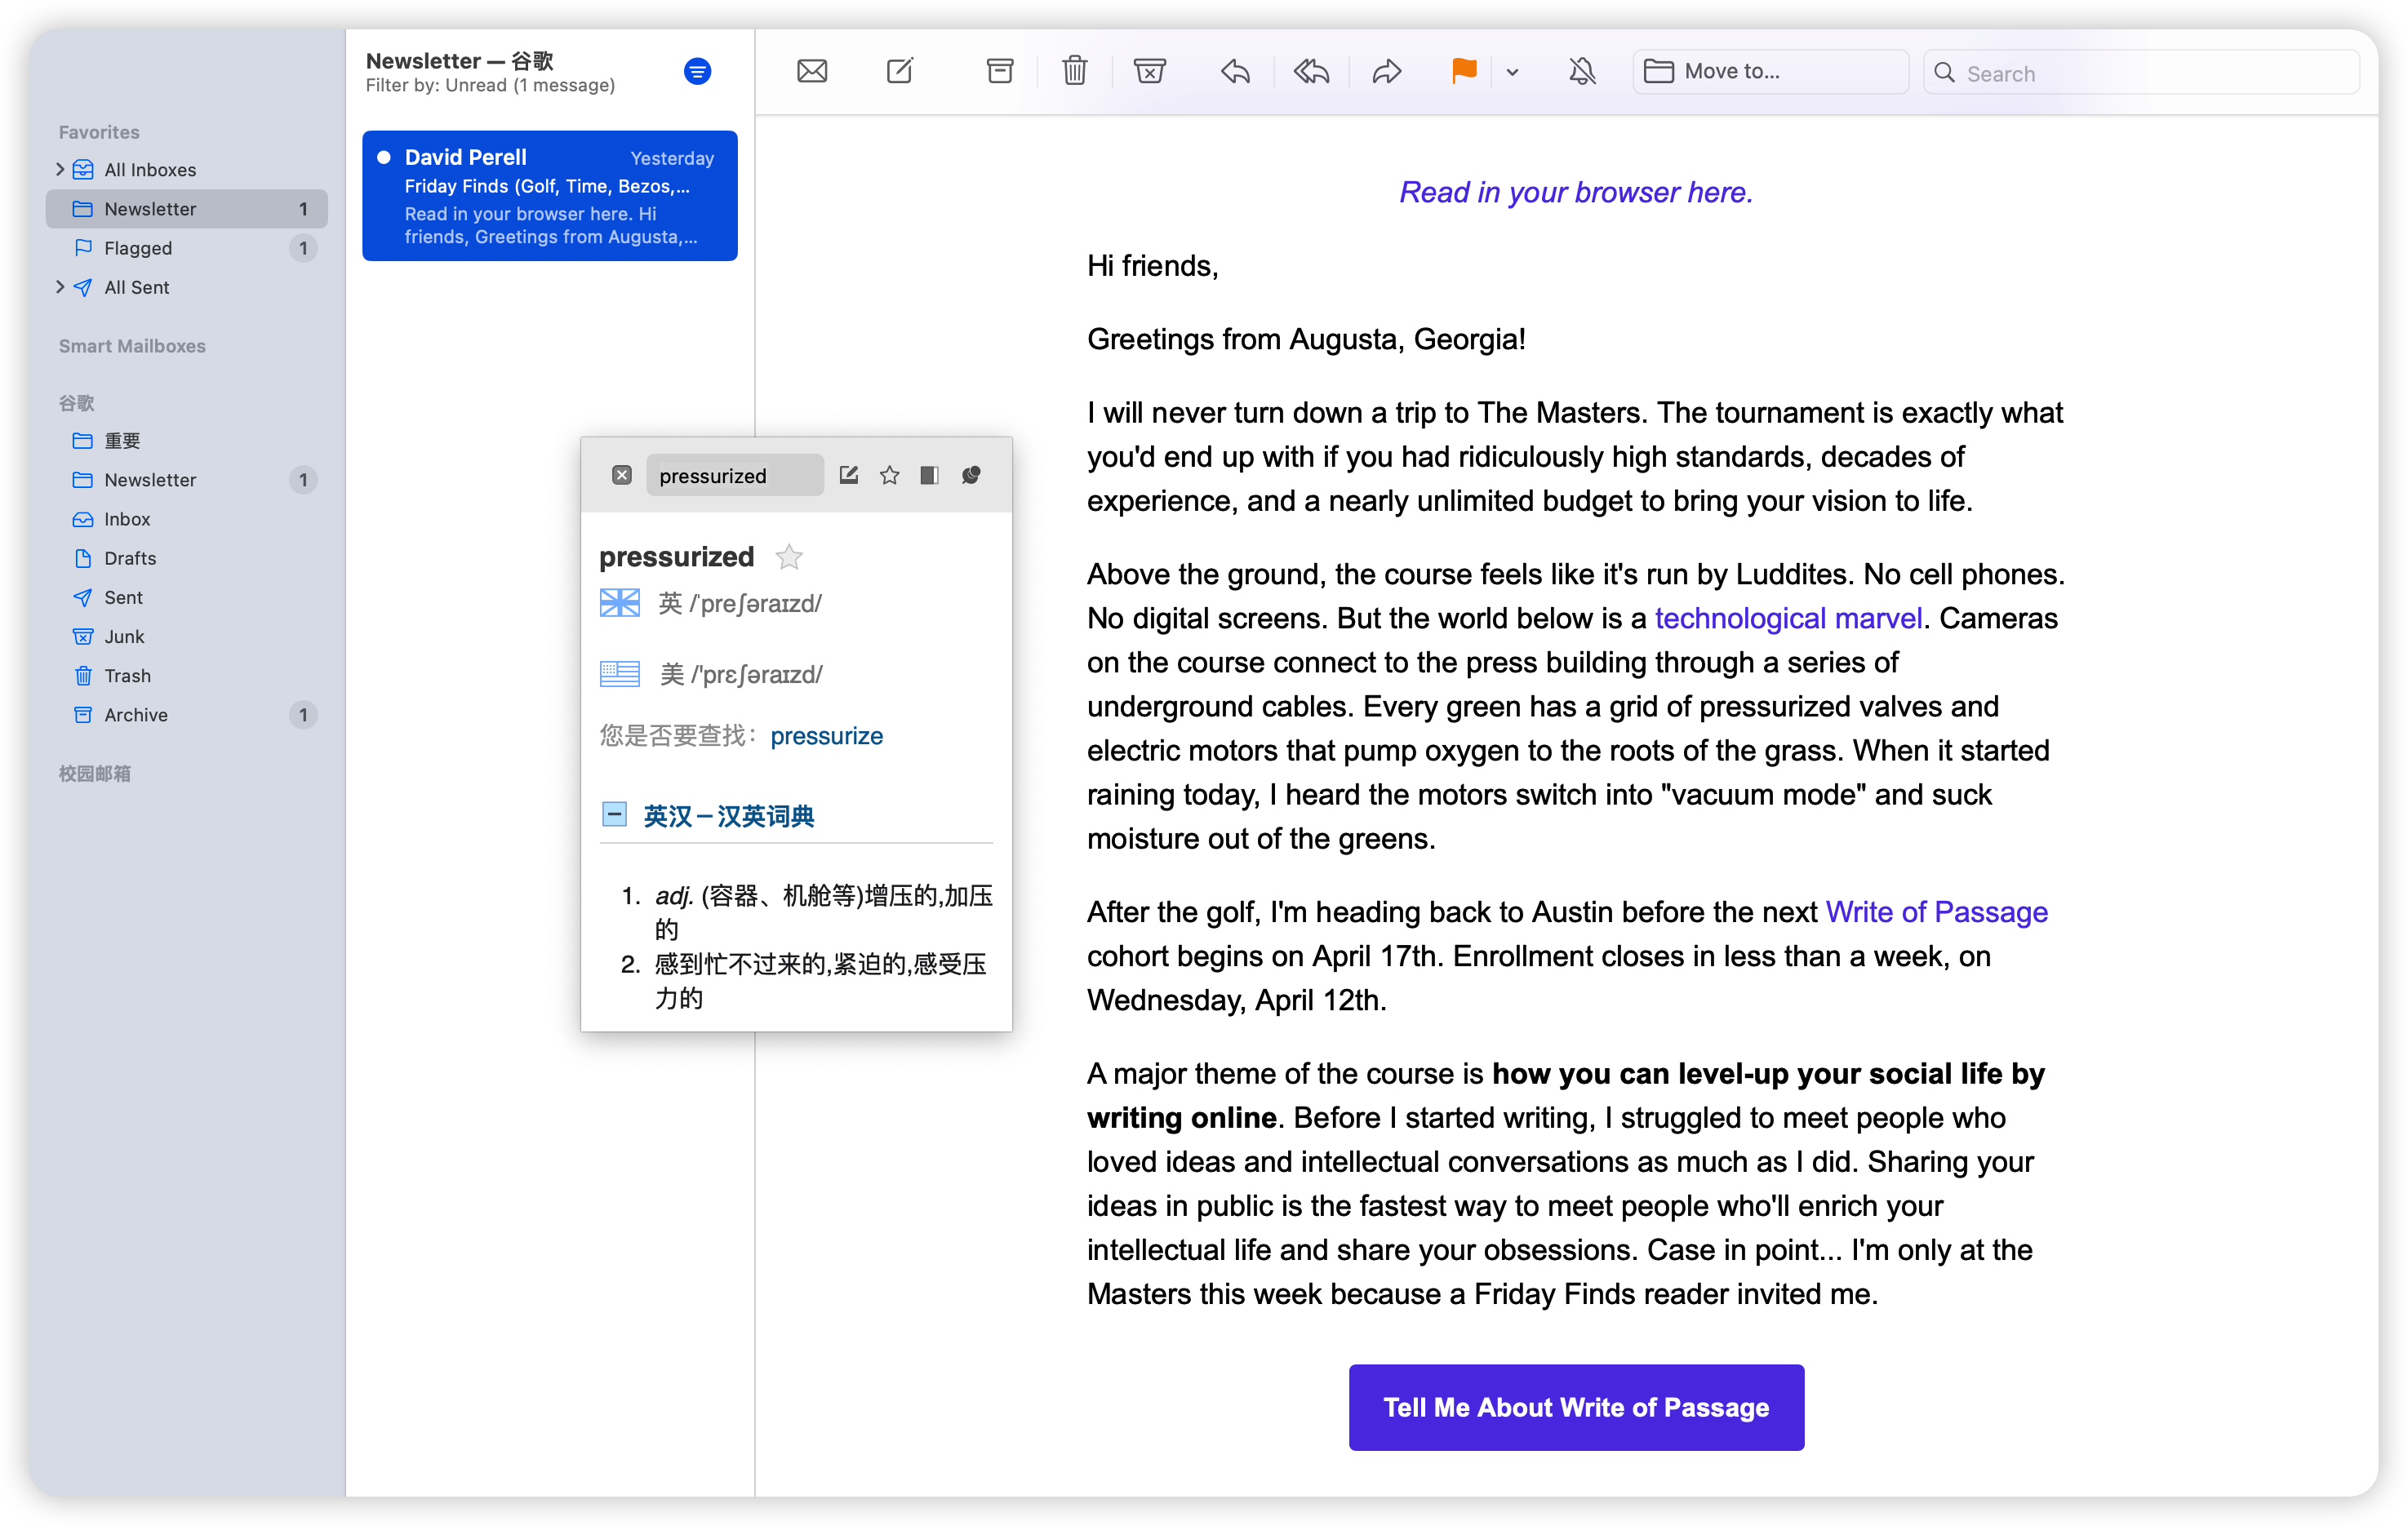The height and width of the screenshot is (1526, 2408).
Task: Open flag color dropdown arrow
Action: point(1512,72)
